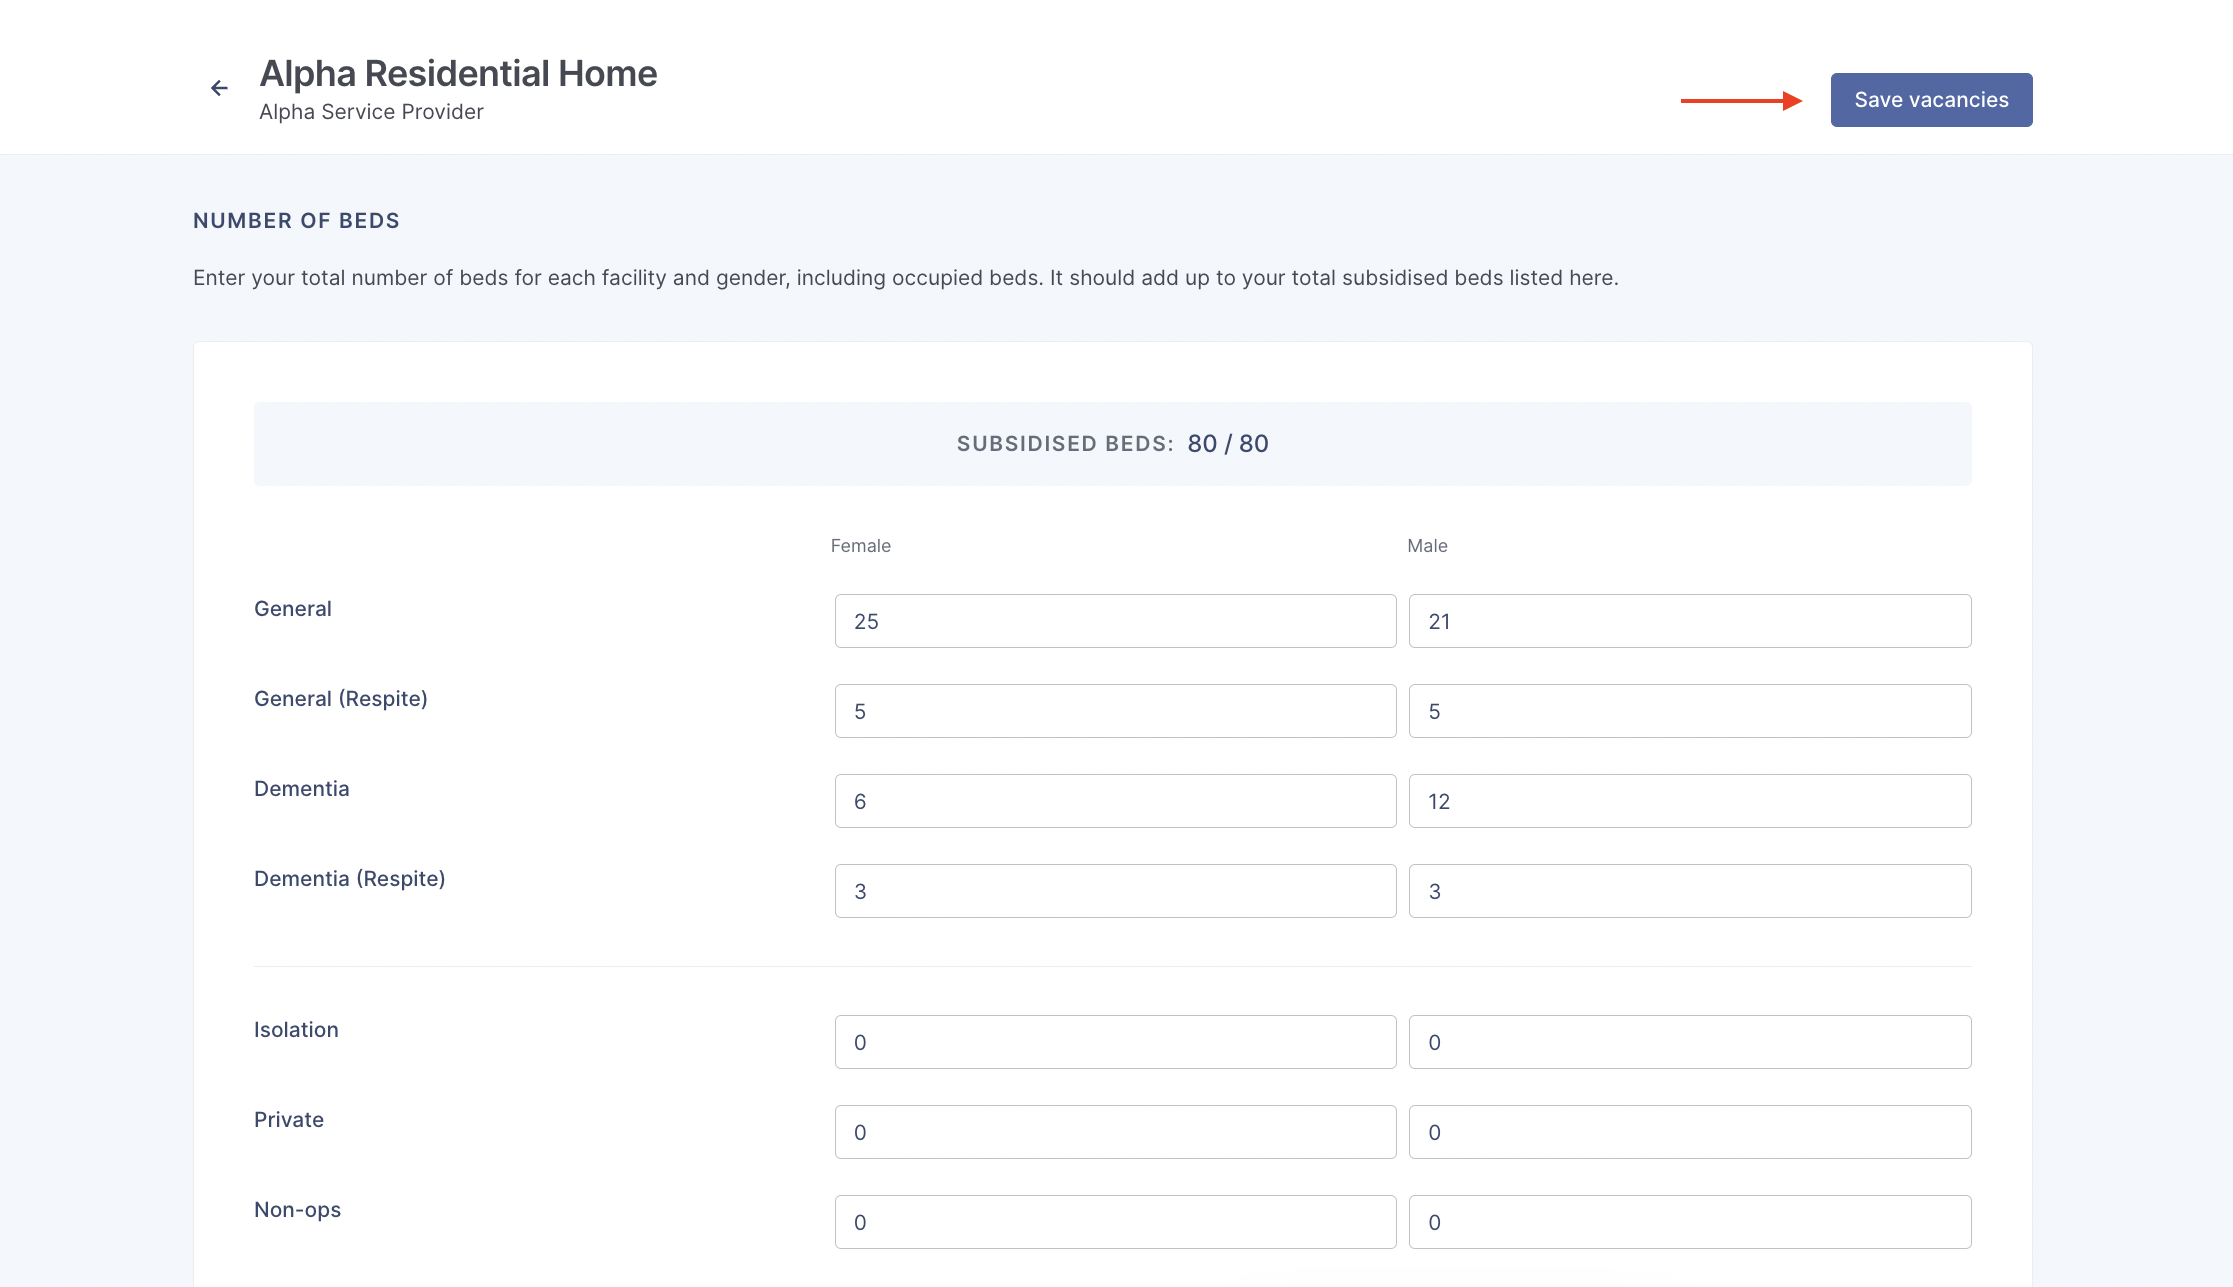Focus the Dementia Male beds input

click(1689, 801)
